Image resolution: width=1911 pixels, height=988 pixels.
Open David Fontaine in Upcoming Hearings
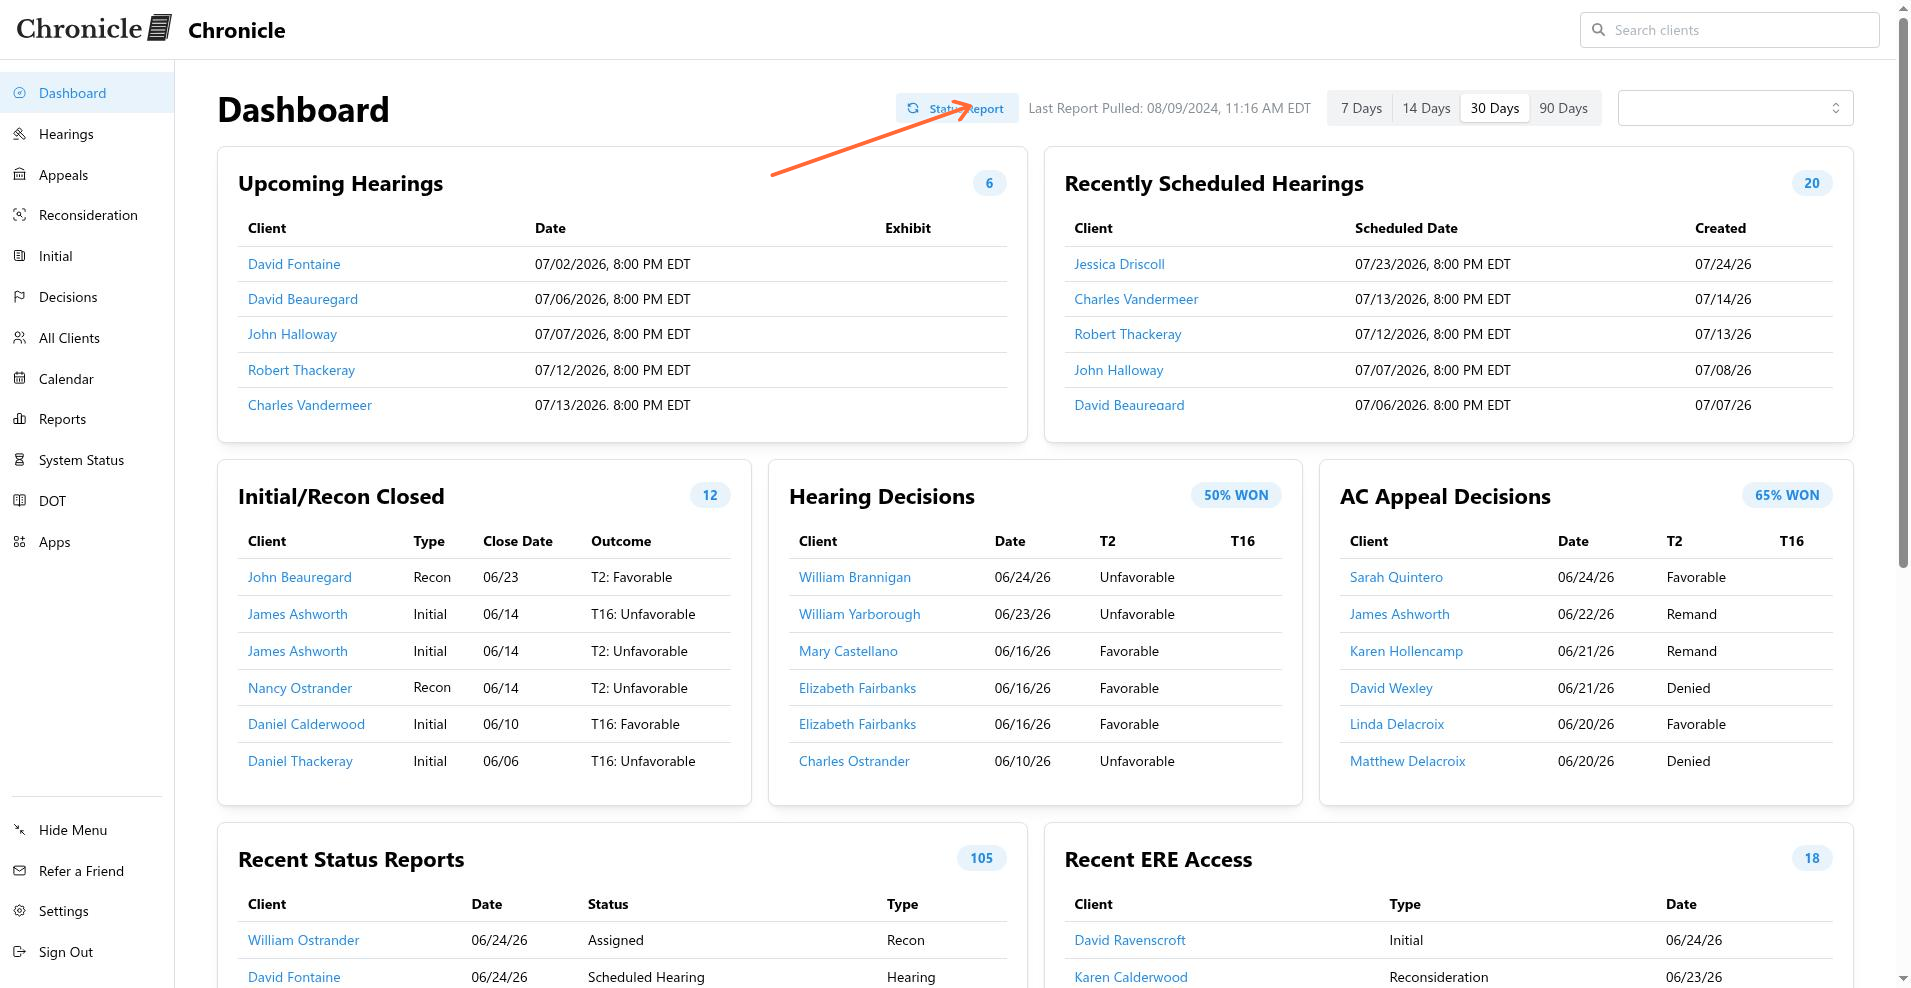point(294,264)
